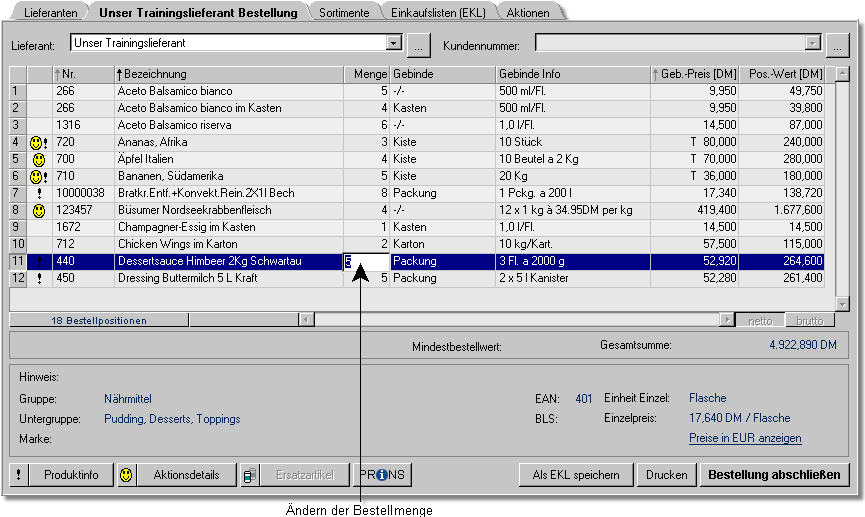This screenshot has height=517, width=865.
Task: Follow the Preise in EUR anzeigen link
Action: click(x=745, y=438)
